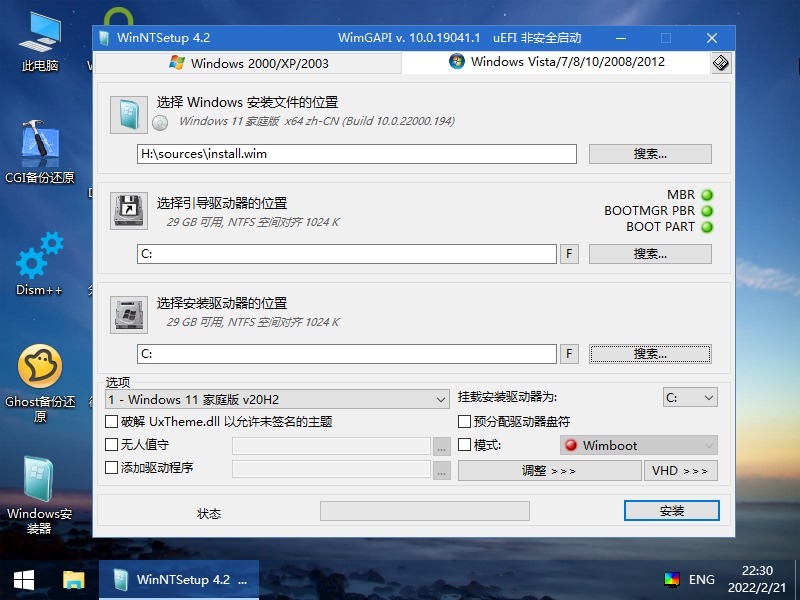The image size is (800, 600).
Task: Open the mount drive letter C: dropdown
Action: coord(690,398)
